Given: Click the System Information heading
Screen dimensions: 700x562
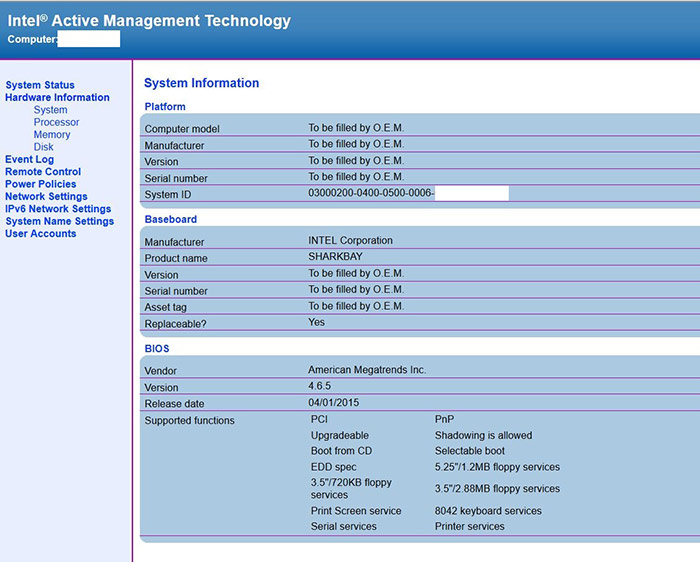Looking at the screenshot, I should click(x=201, y=83).
